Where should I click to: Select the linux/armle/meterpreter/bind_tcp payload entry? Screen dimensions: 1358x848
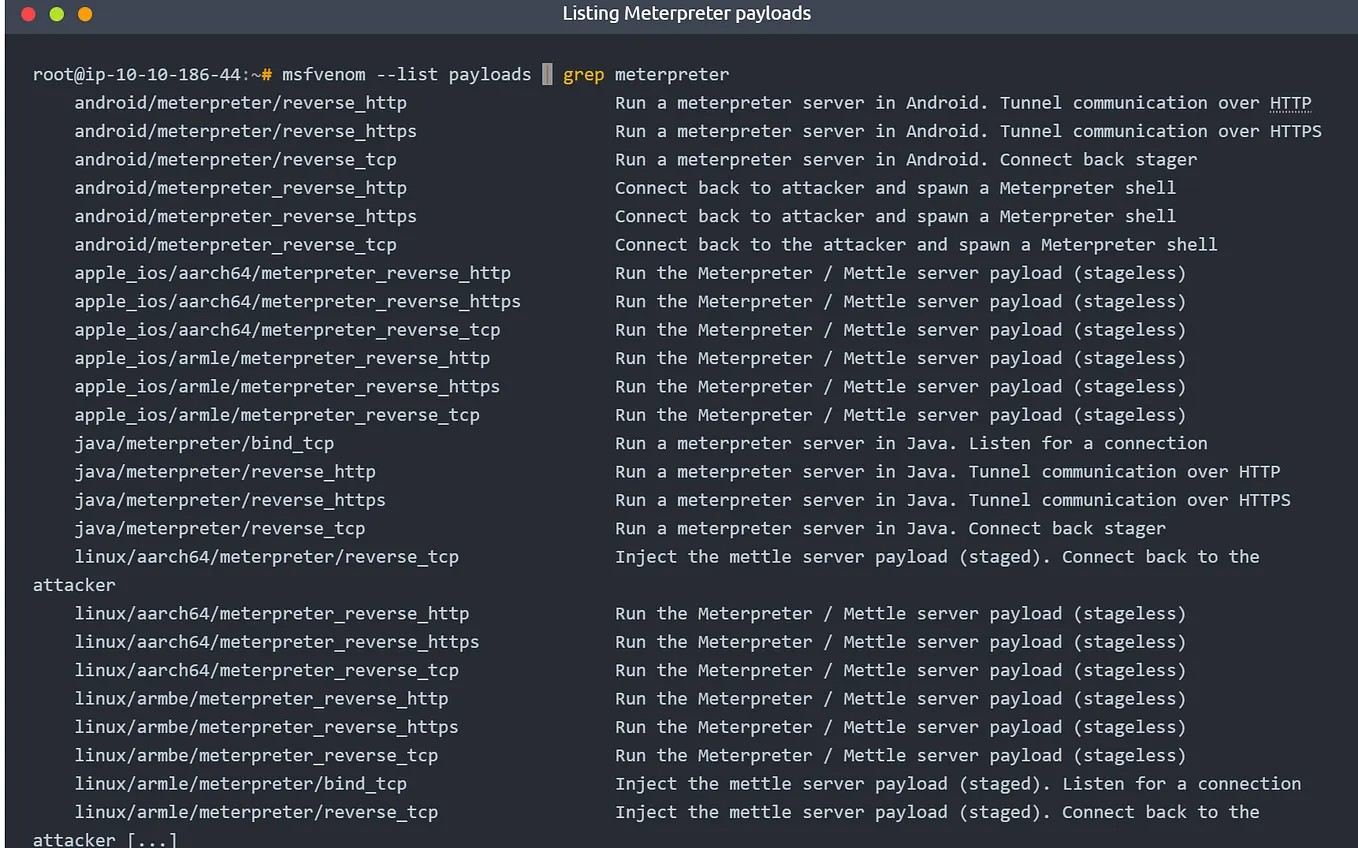(x=240, y=784)
